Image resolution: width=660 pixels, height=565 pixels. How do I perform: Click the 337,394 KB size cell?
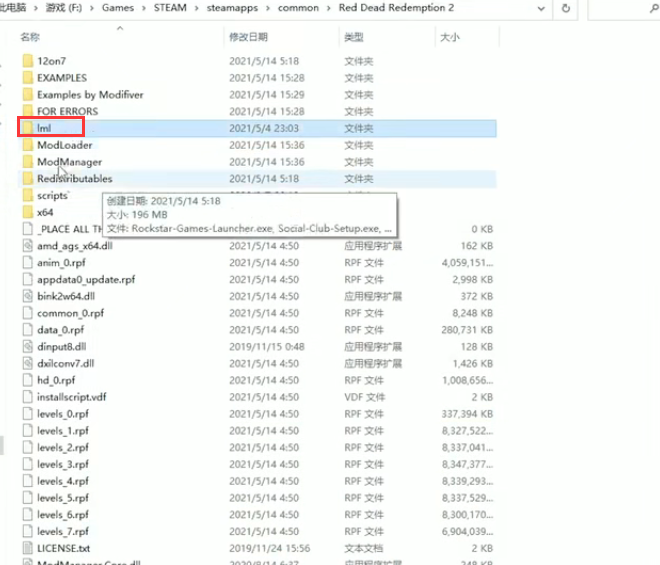coord(467,414)
